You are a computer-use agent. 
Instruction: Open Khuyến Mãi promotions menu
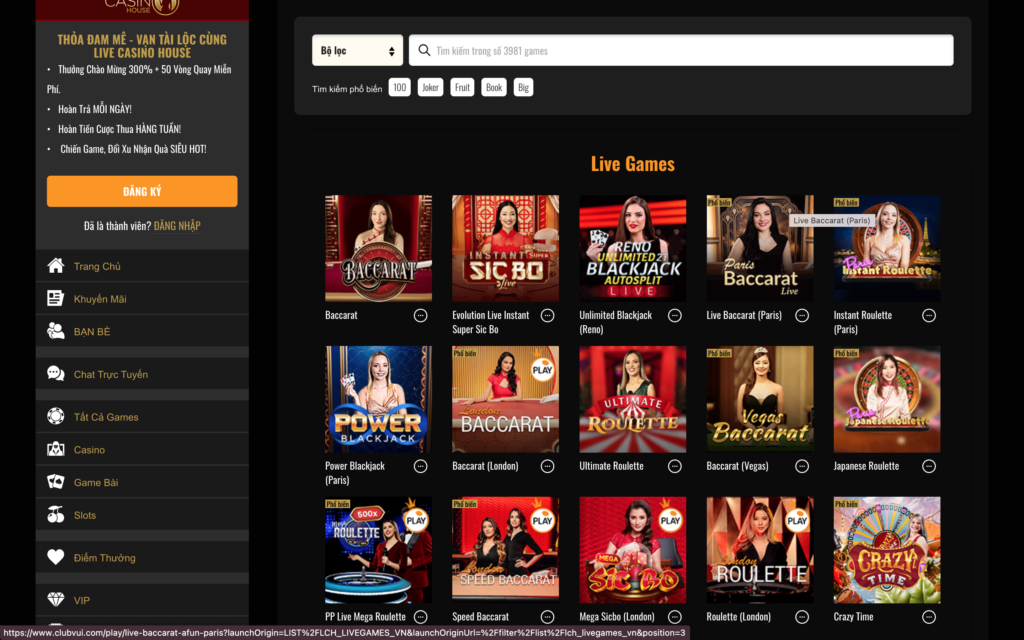(142, 298)
